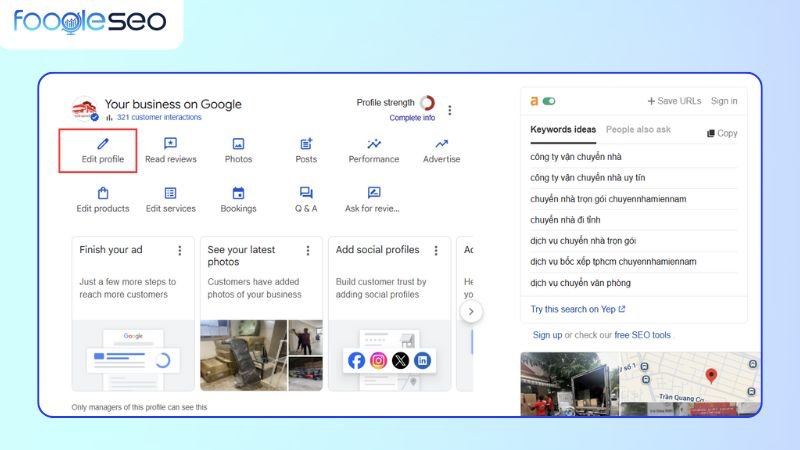The image size is (800, 450).
Task: Open Edit products bag icon
Action: coord(103,193)
